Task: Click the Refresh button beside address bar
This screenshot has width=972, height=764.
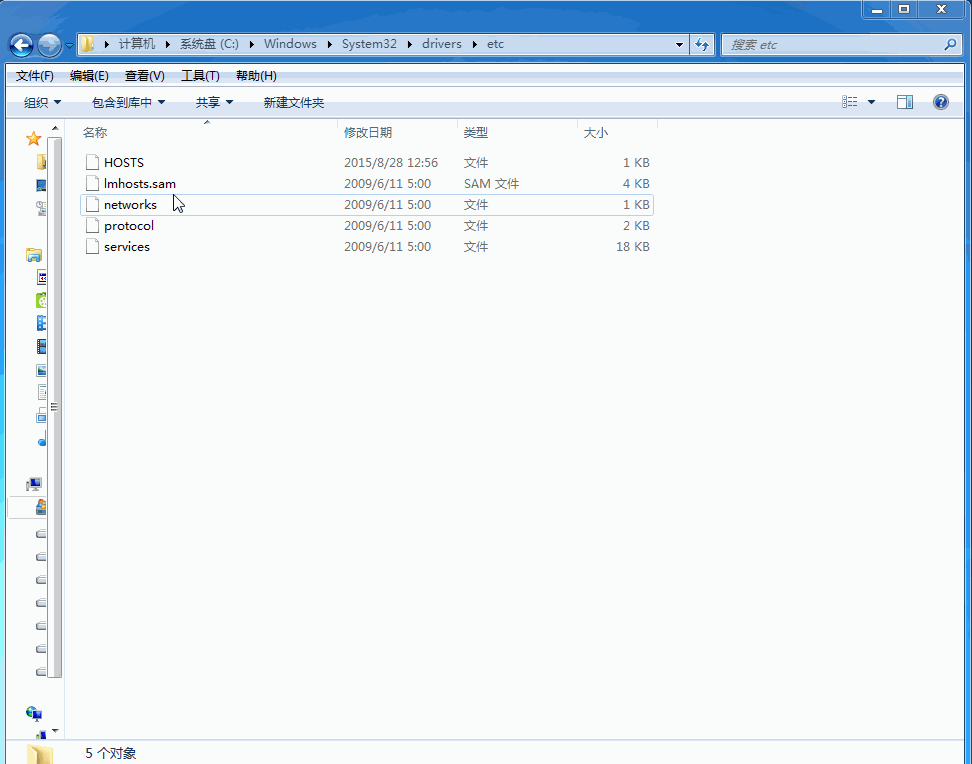Action: (x=702, y=45)
